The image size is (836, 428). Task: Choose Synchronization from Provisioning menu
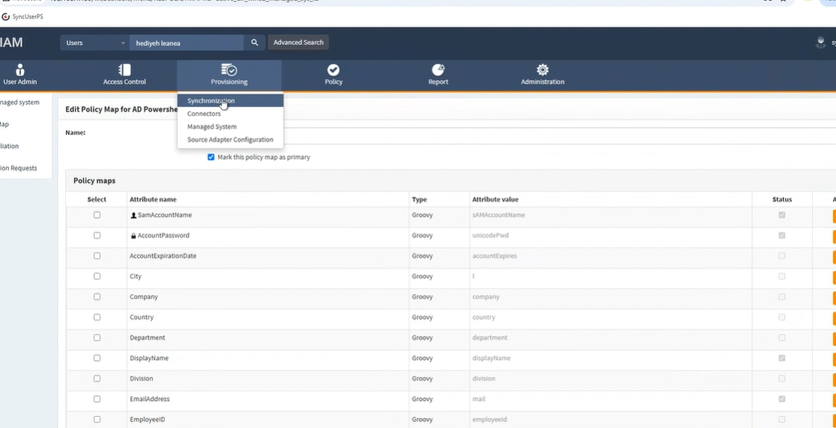click(230, 101)
